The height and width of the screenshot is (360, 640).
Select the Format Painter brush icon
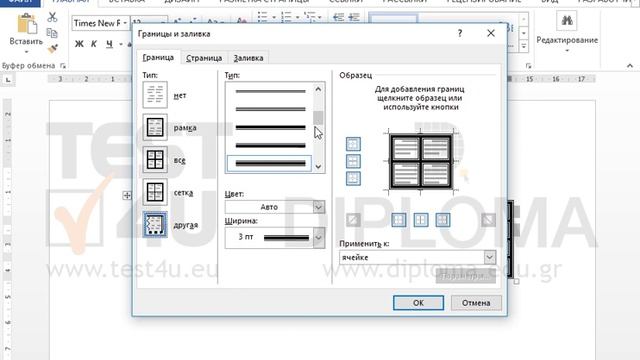point(52,49)
